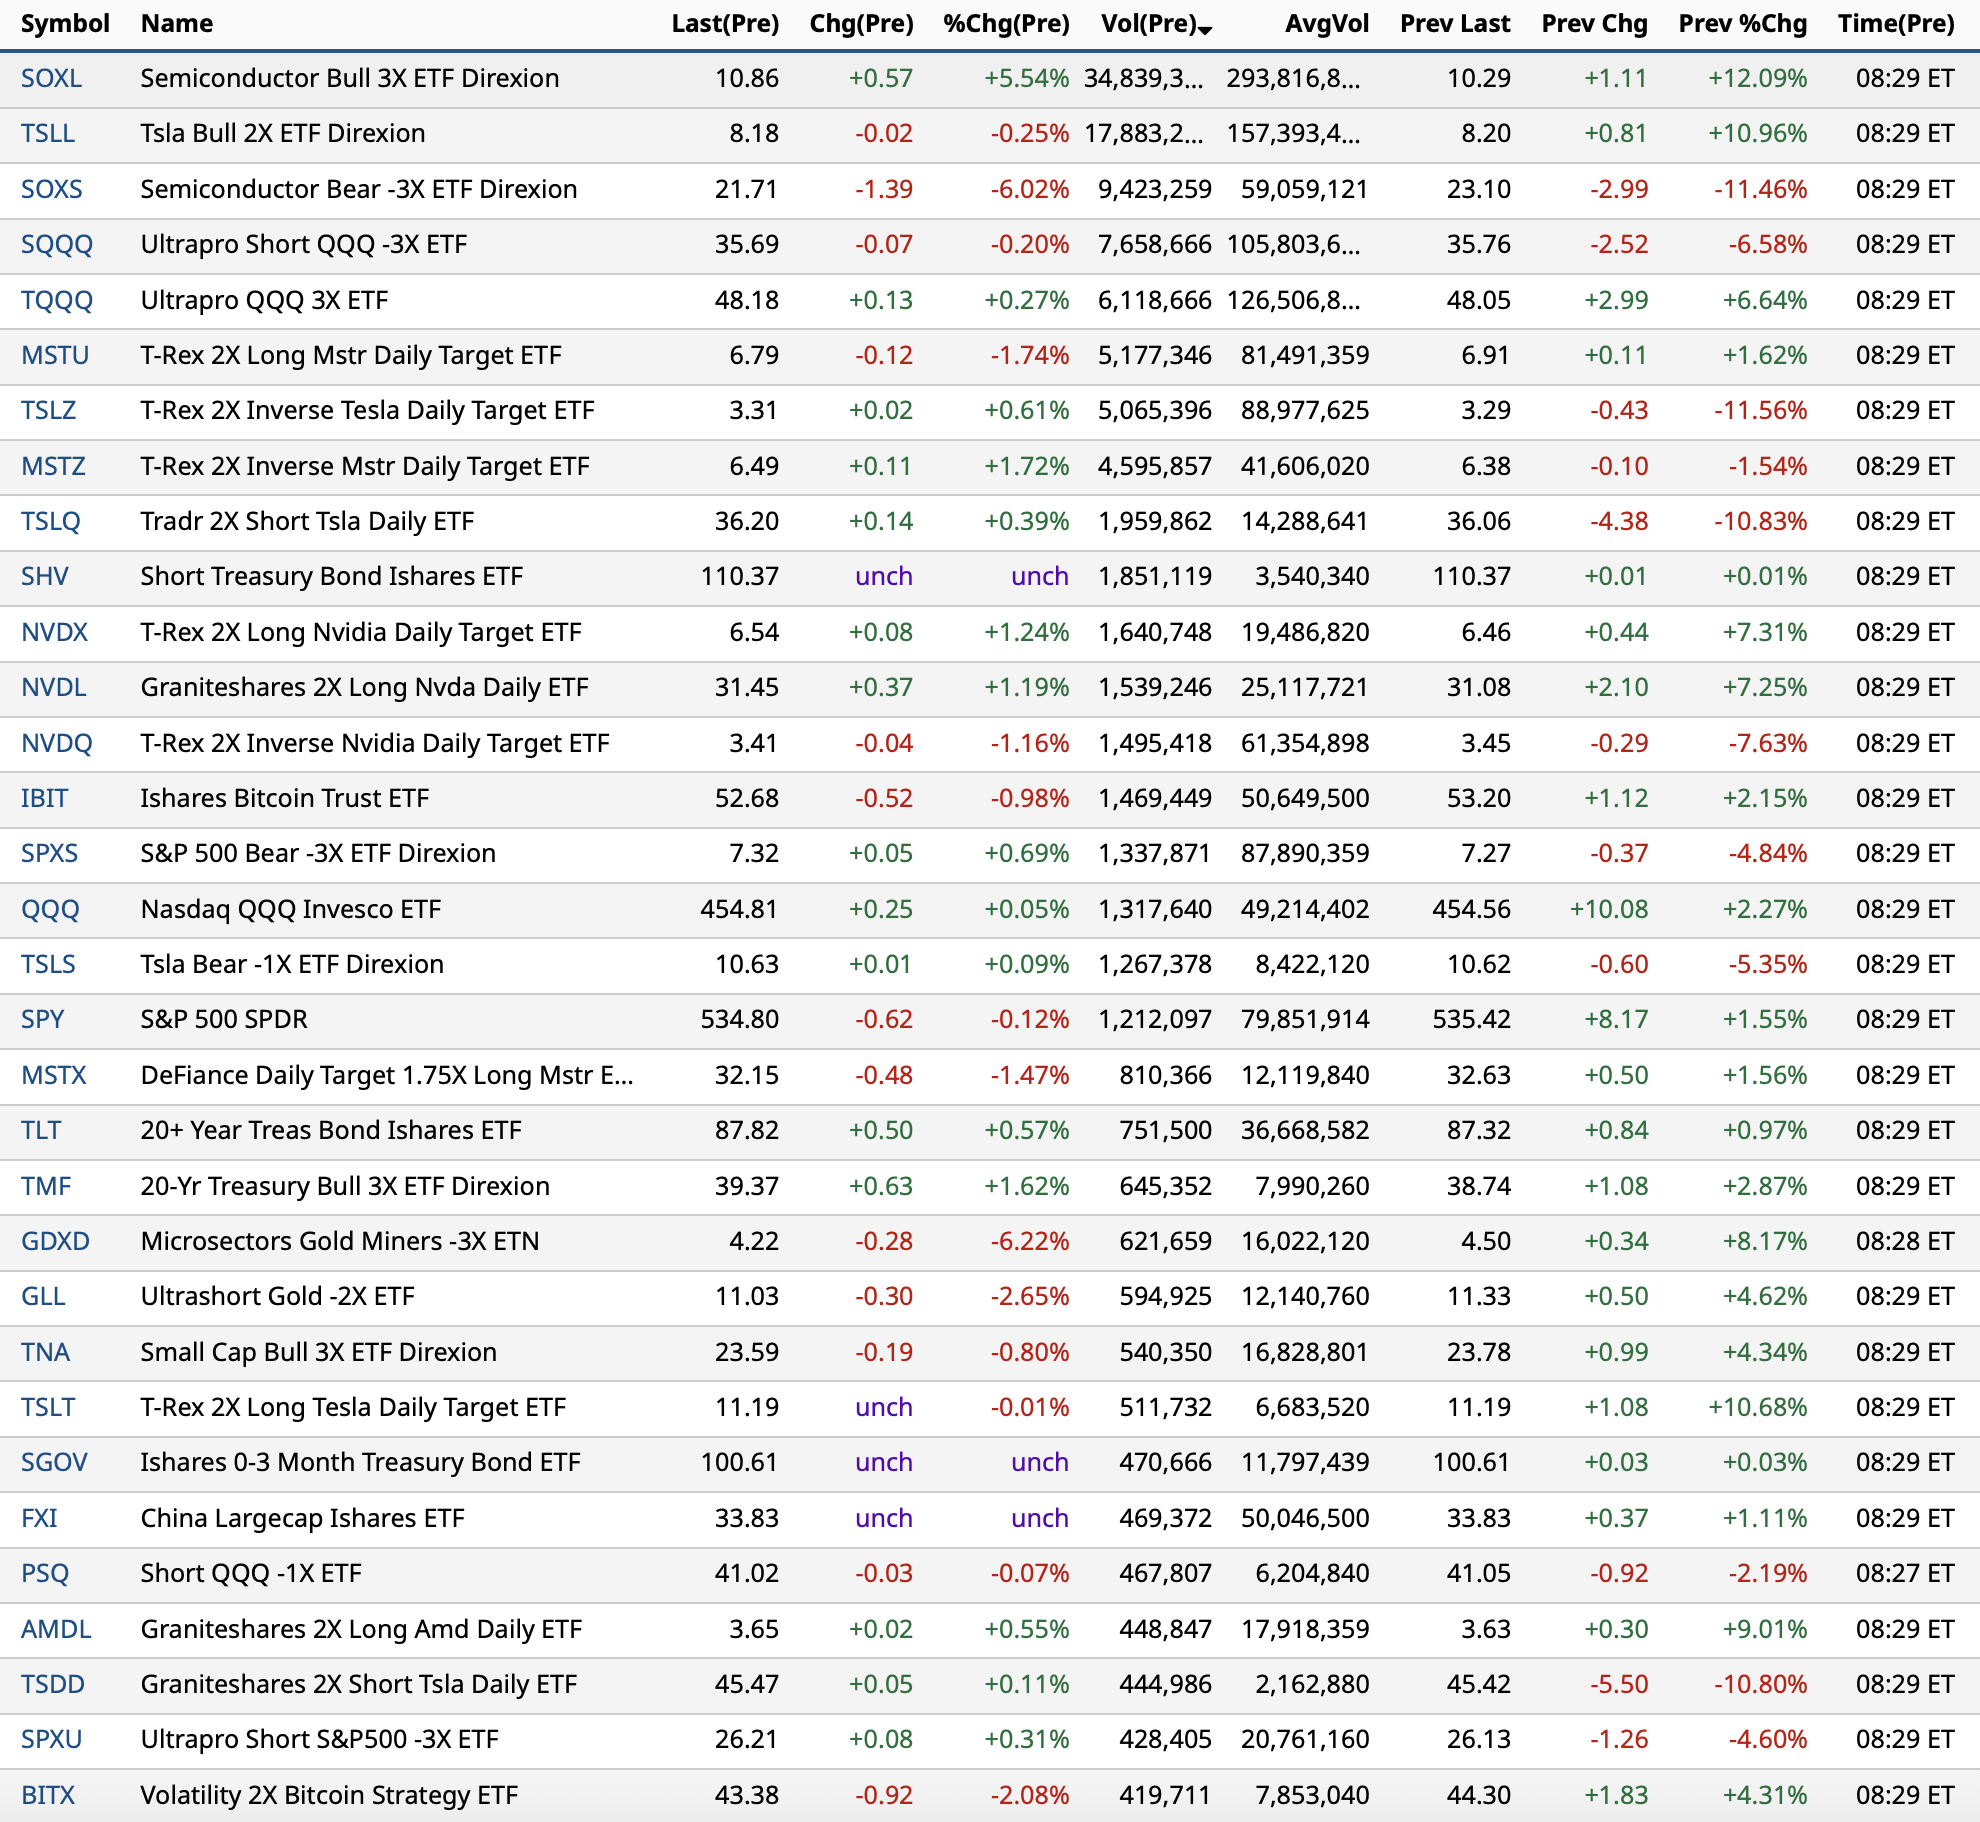Open the BITX symbol link
This screenshot has height=1822, width=1980.
48,1795
